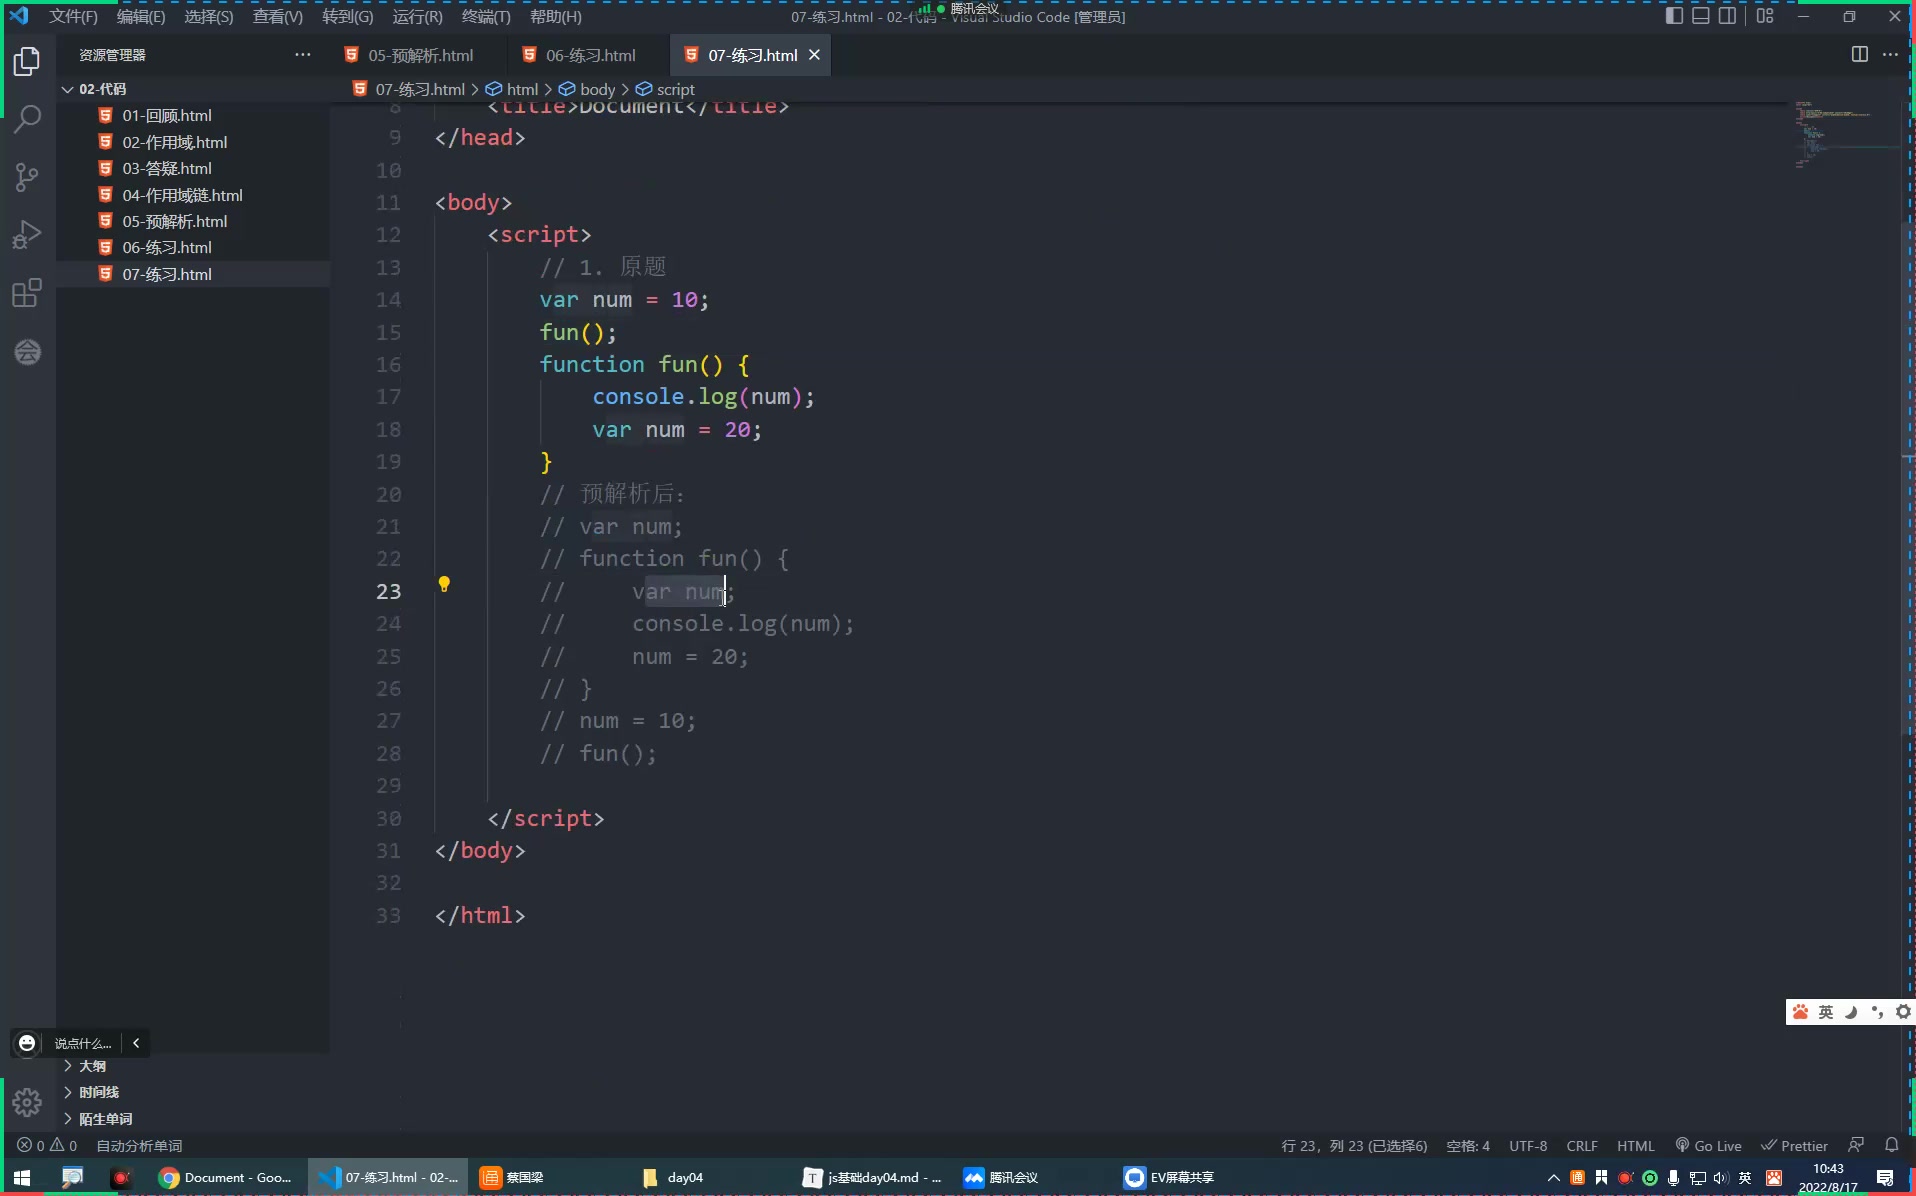Screen dimensions: 1916x1196
Task: Open the 文件(F) menu
Action: pyautogui.click(x=72, y=16)
